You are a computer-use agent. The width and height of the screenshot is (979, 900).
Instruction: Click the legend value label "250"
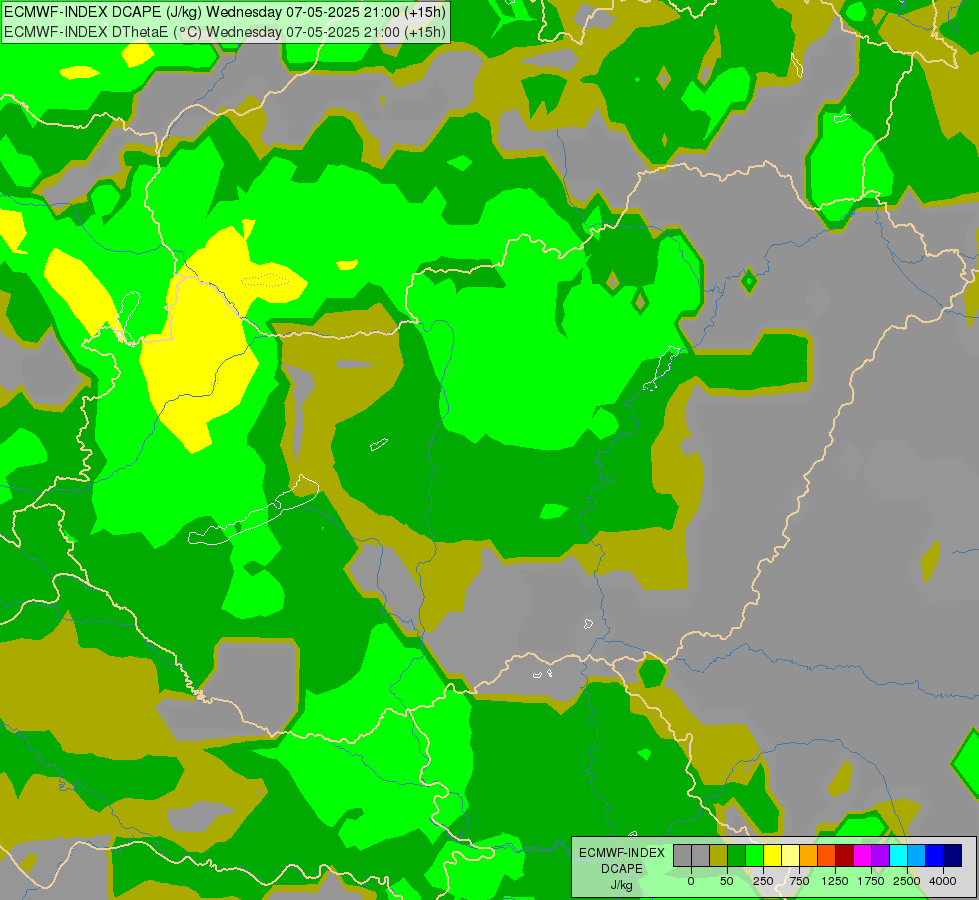pyautogui.click(x=763, y=881)
